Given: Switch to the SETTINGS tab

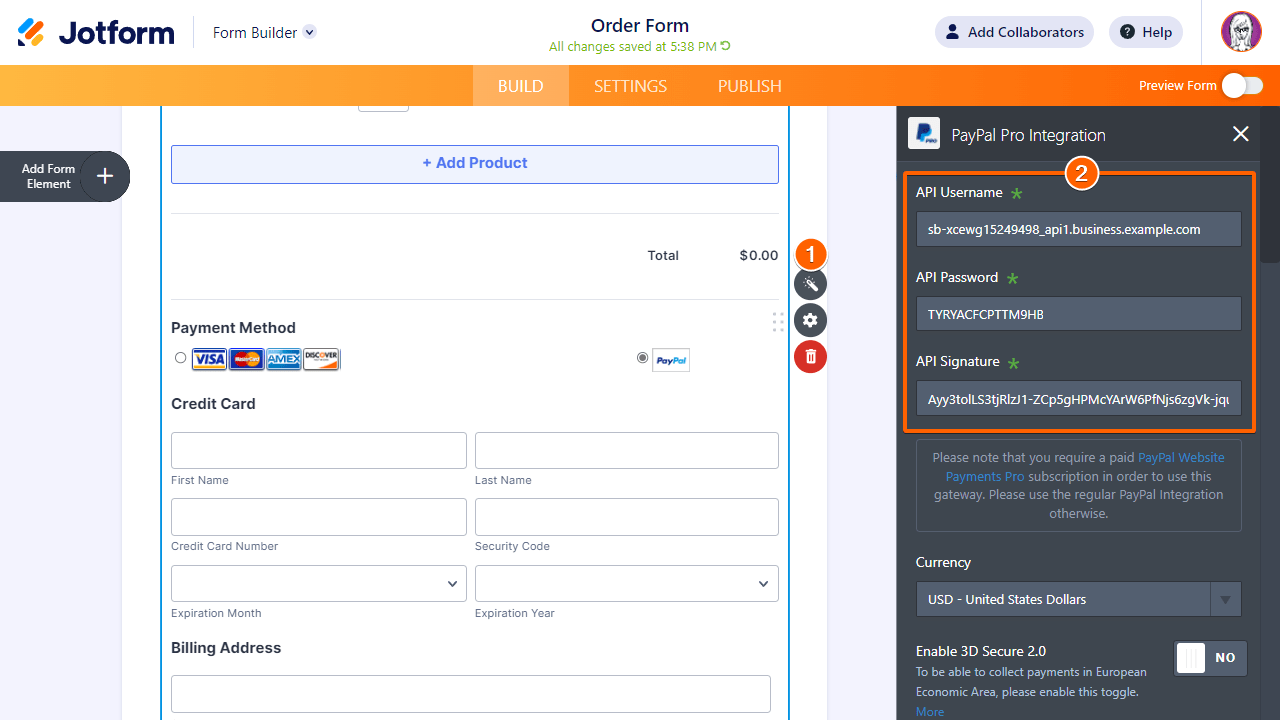Looking at the screenshot, I should [631, 86].
